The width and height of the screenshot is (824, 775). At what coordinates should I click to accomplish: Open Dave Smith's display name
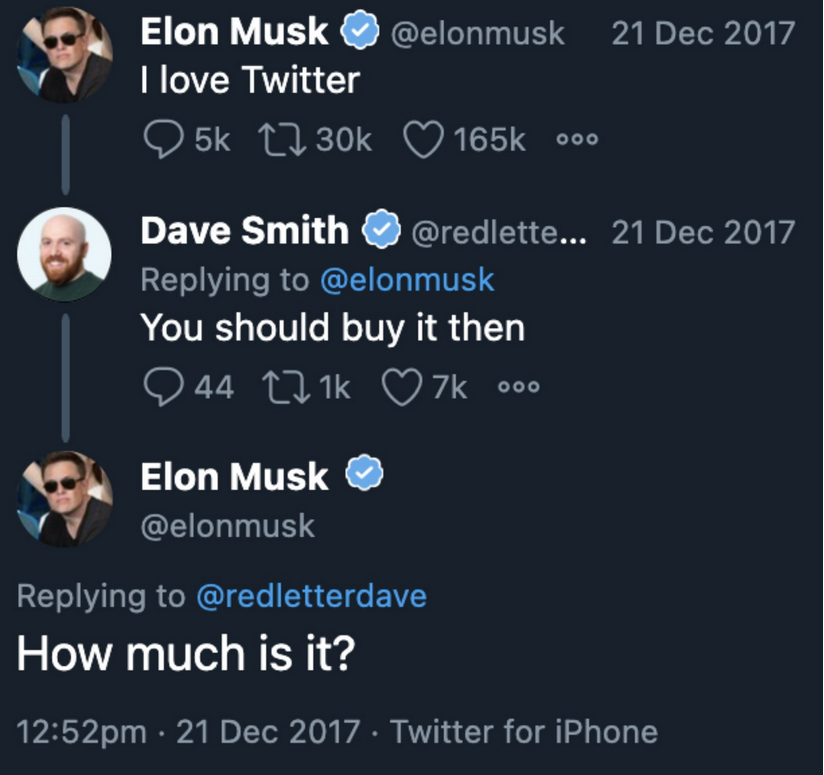tap(244, 231)
